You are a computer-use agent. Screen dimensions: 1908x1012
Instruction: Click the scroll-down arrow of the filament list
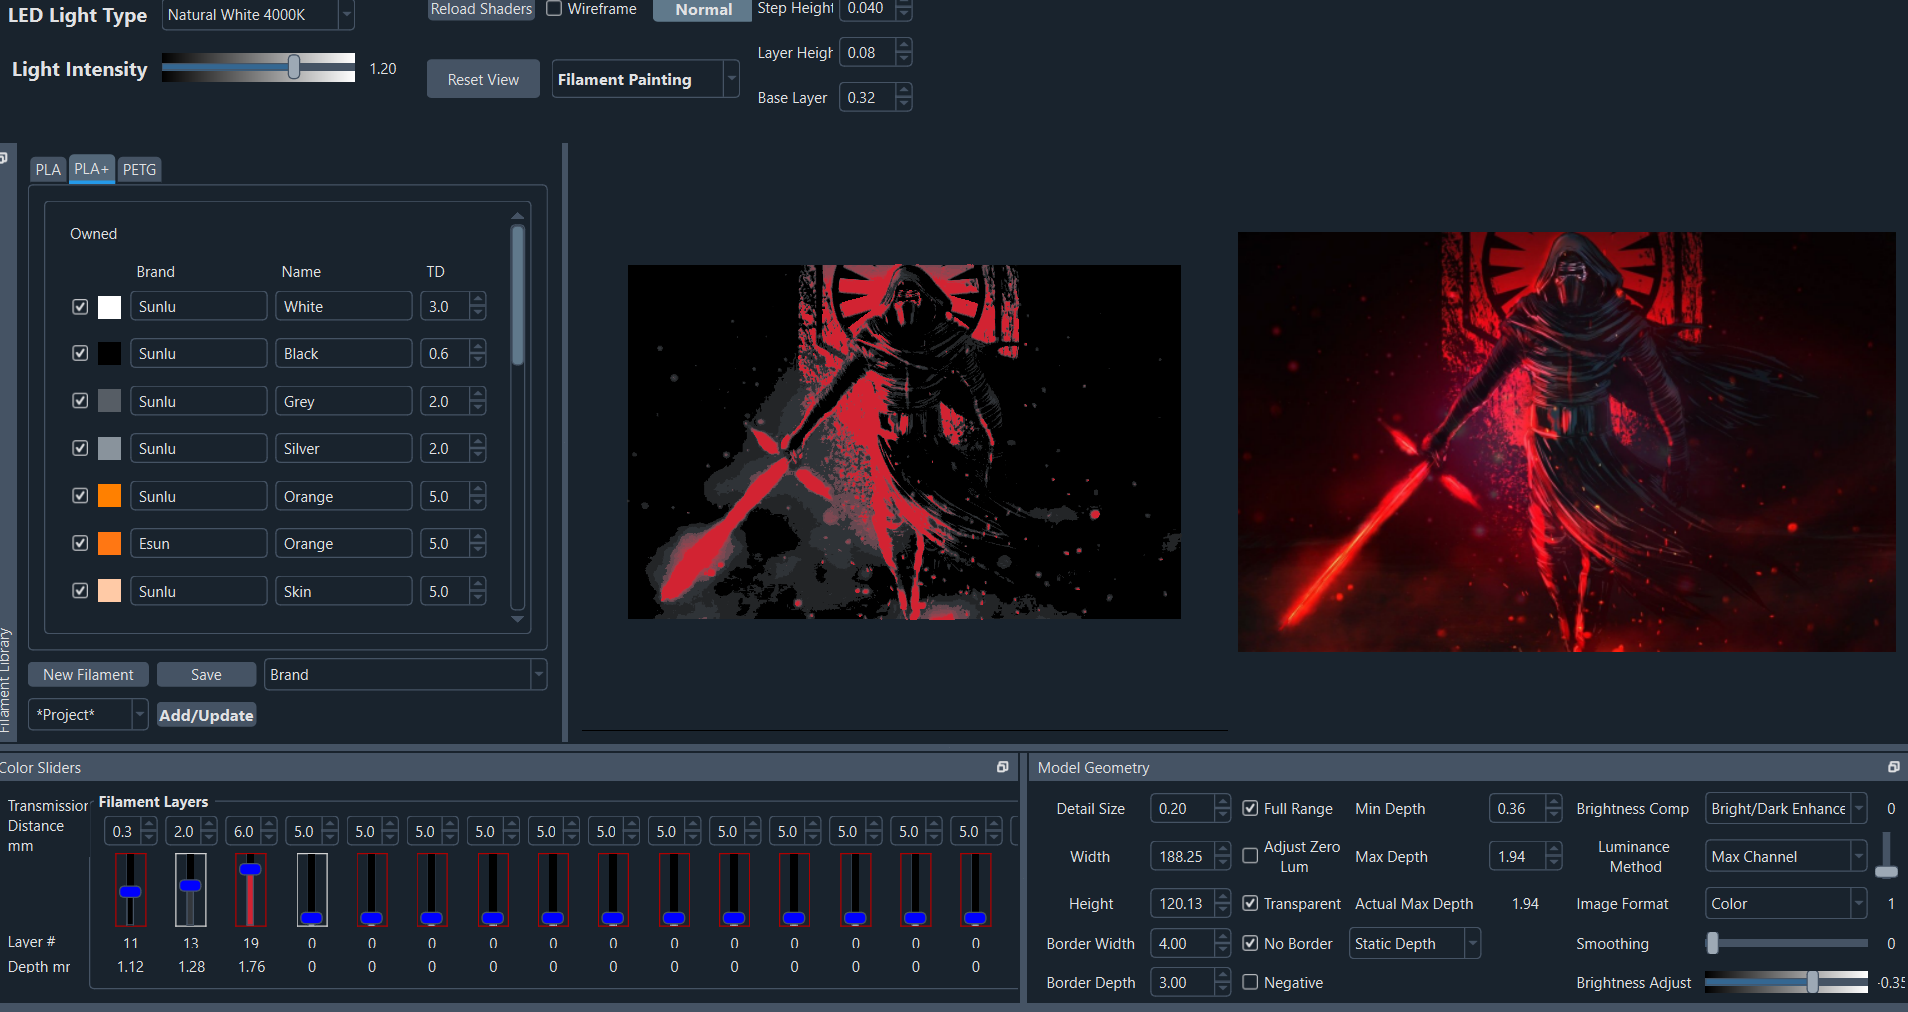pyautogui.click(x=517, y=619)
